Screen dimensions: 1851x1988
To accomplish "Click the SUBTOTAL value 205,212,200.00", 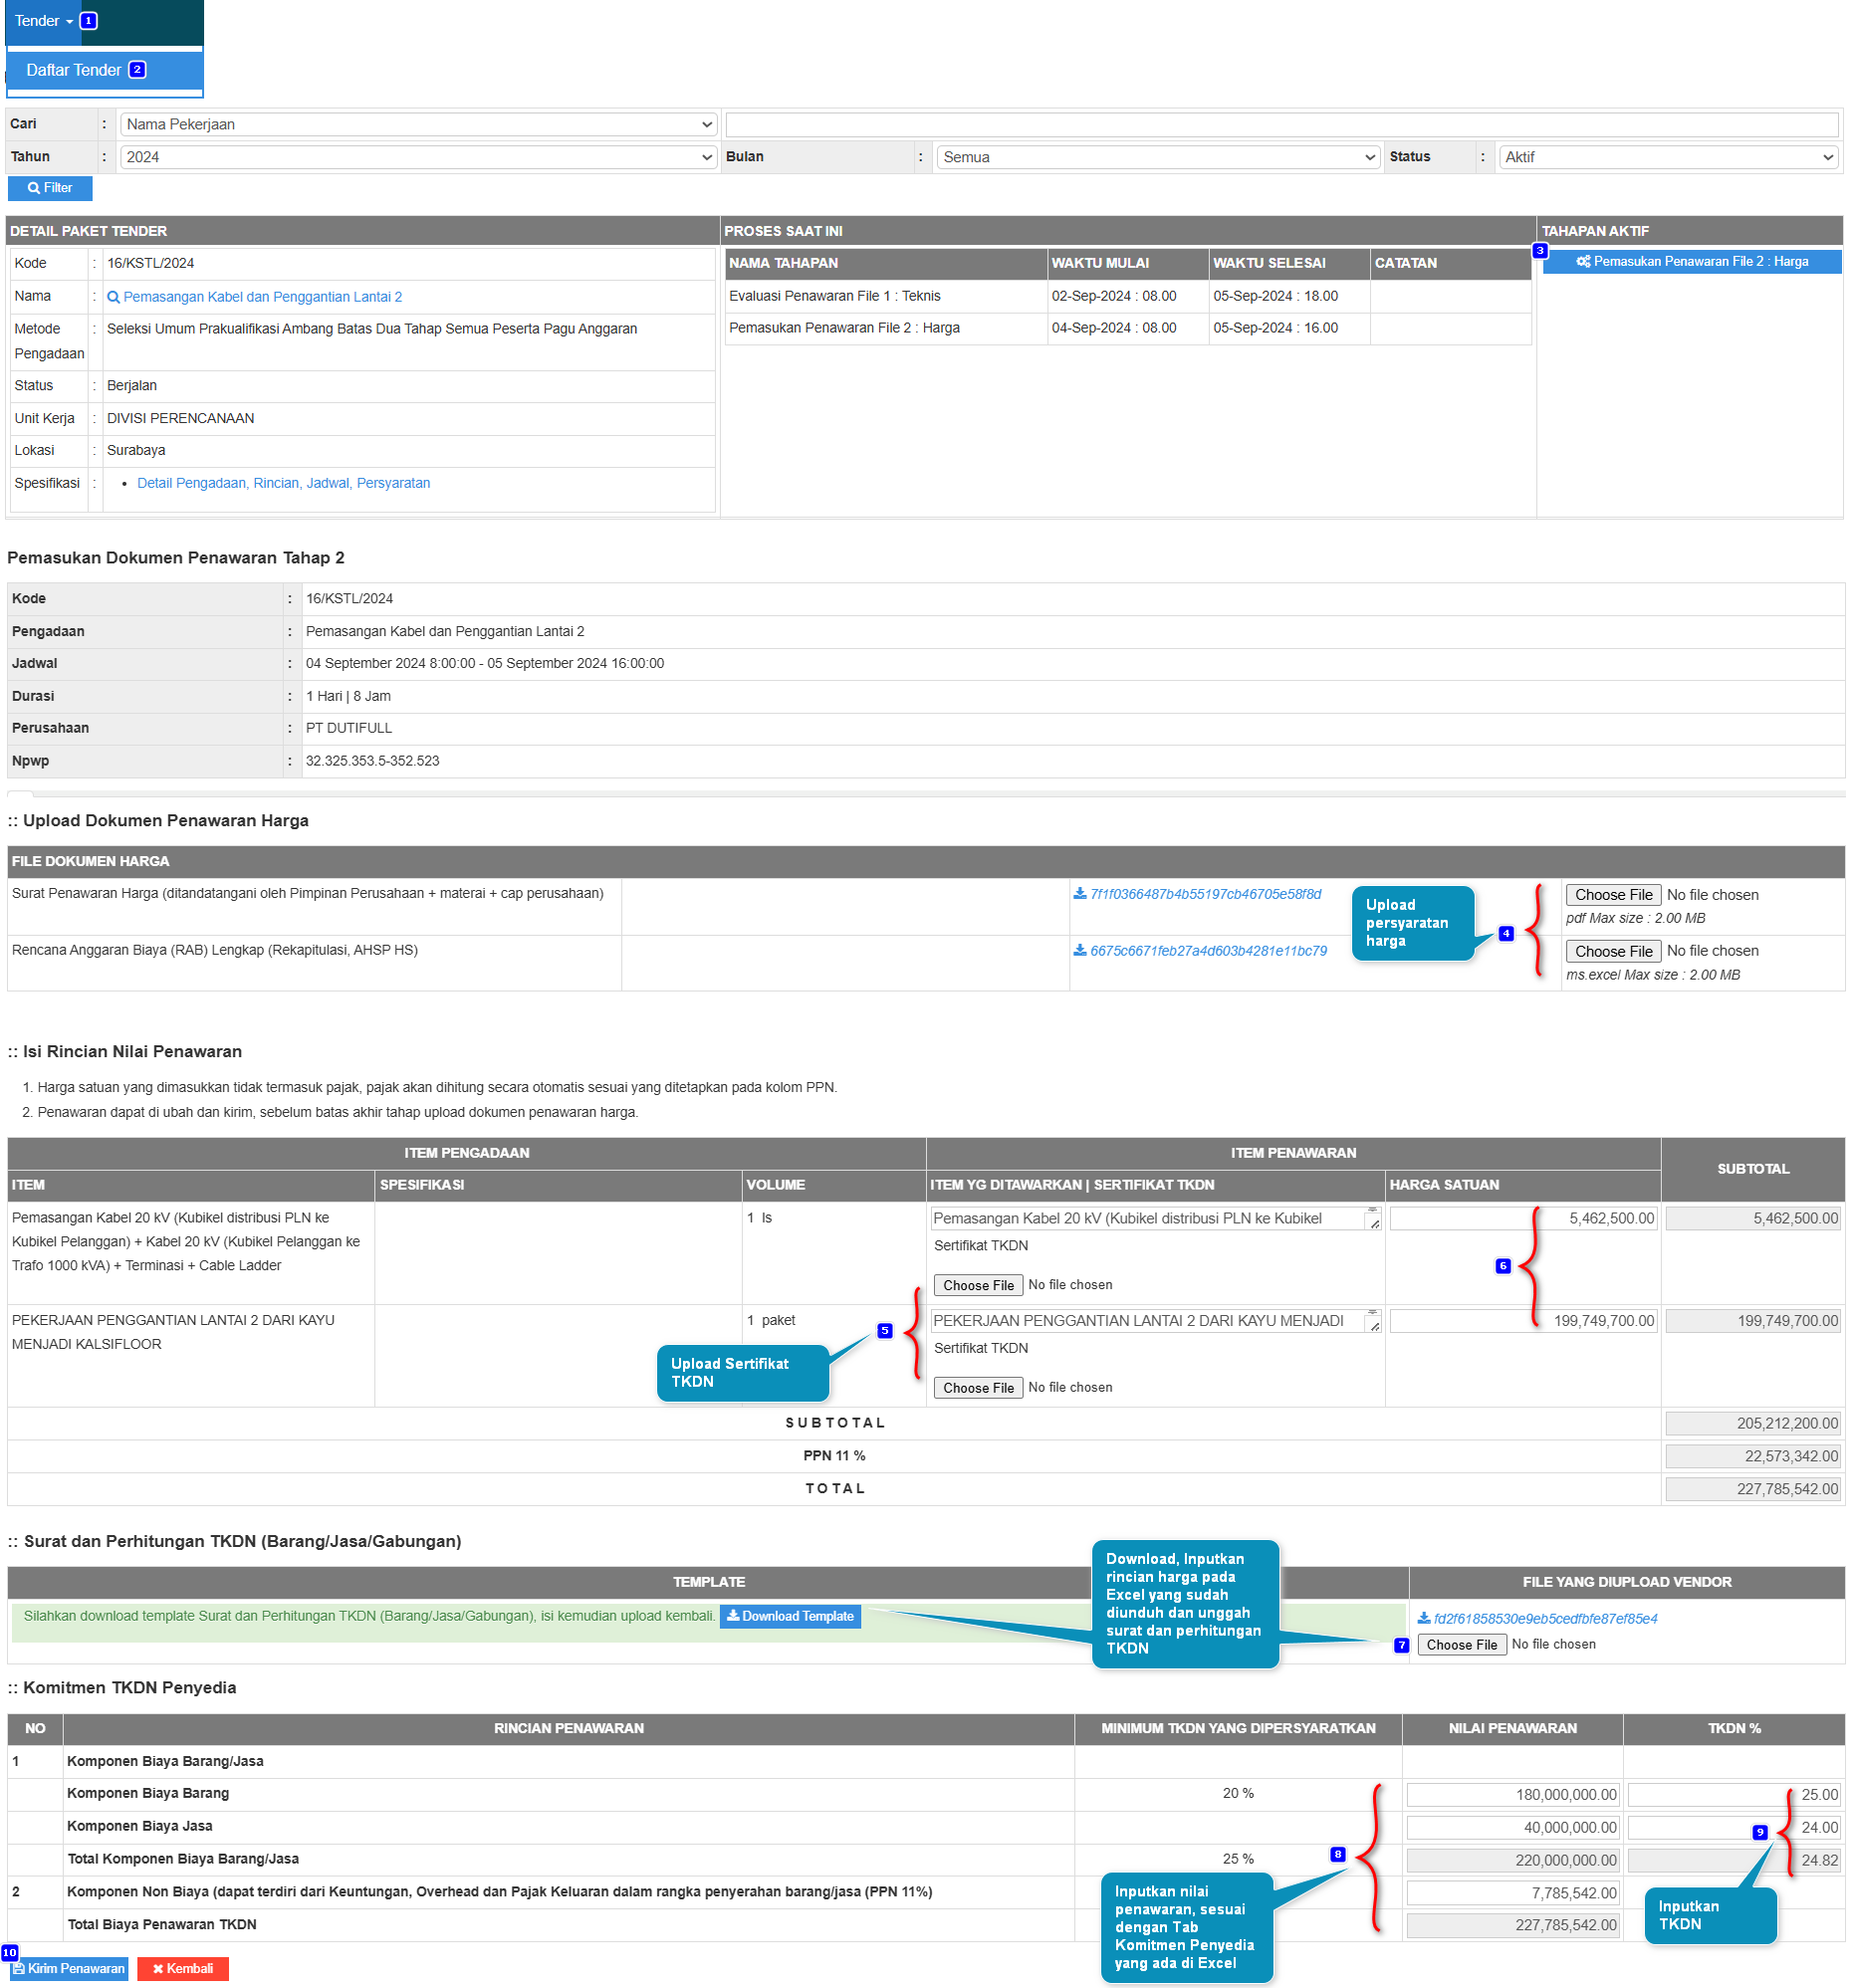I will click(x=1752, y=1424).
